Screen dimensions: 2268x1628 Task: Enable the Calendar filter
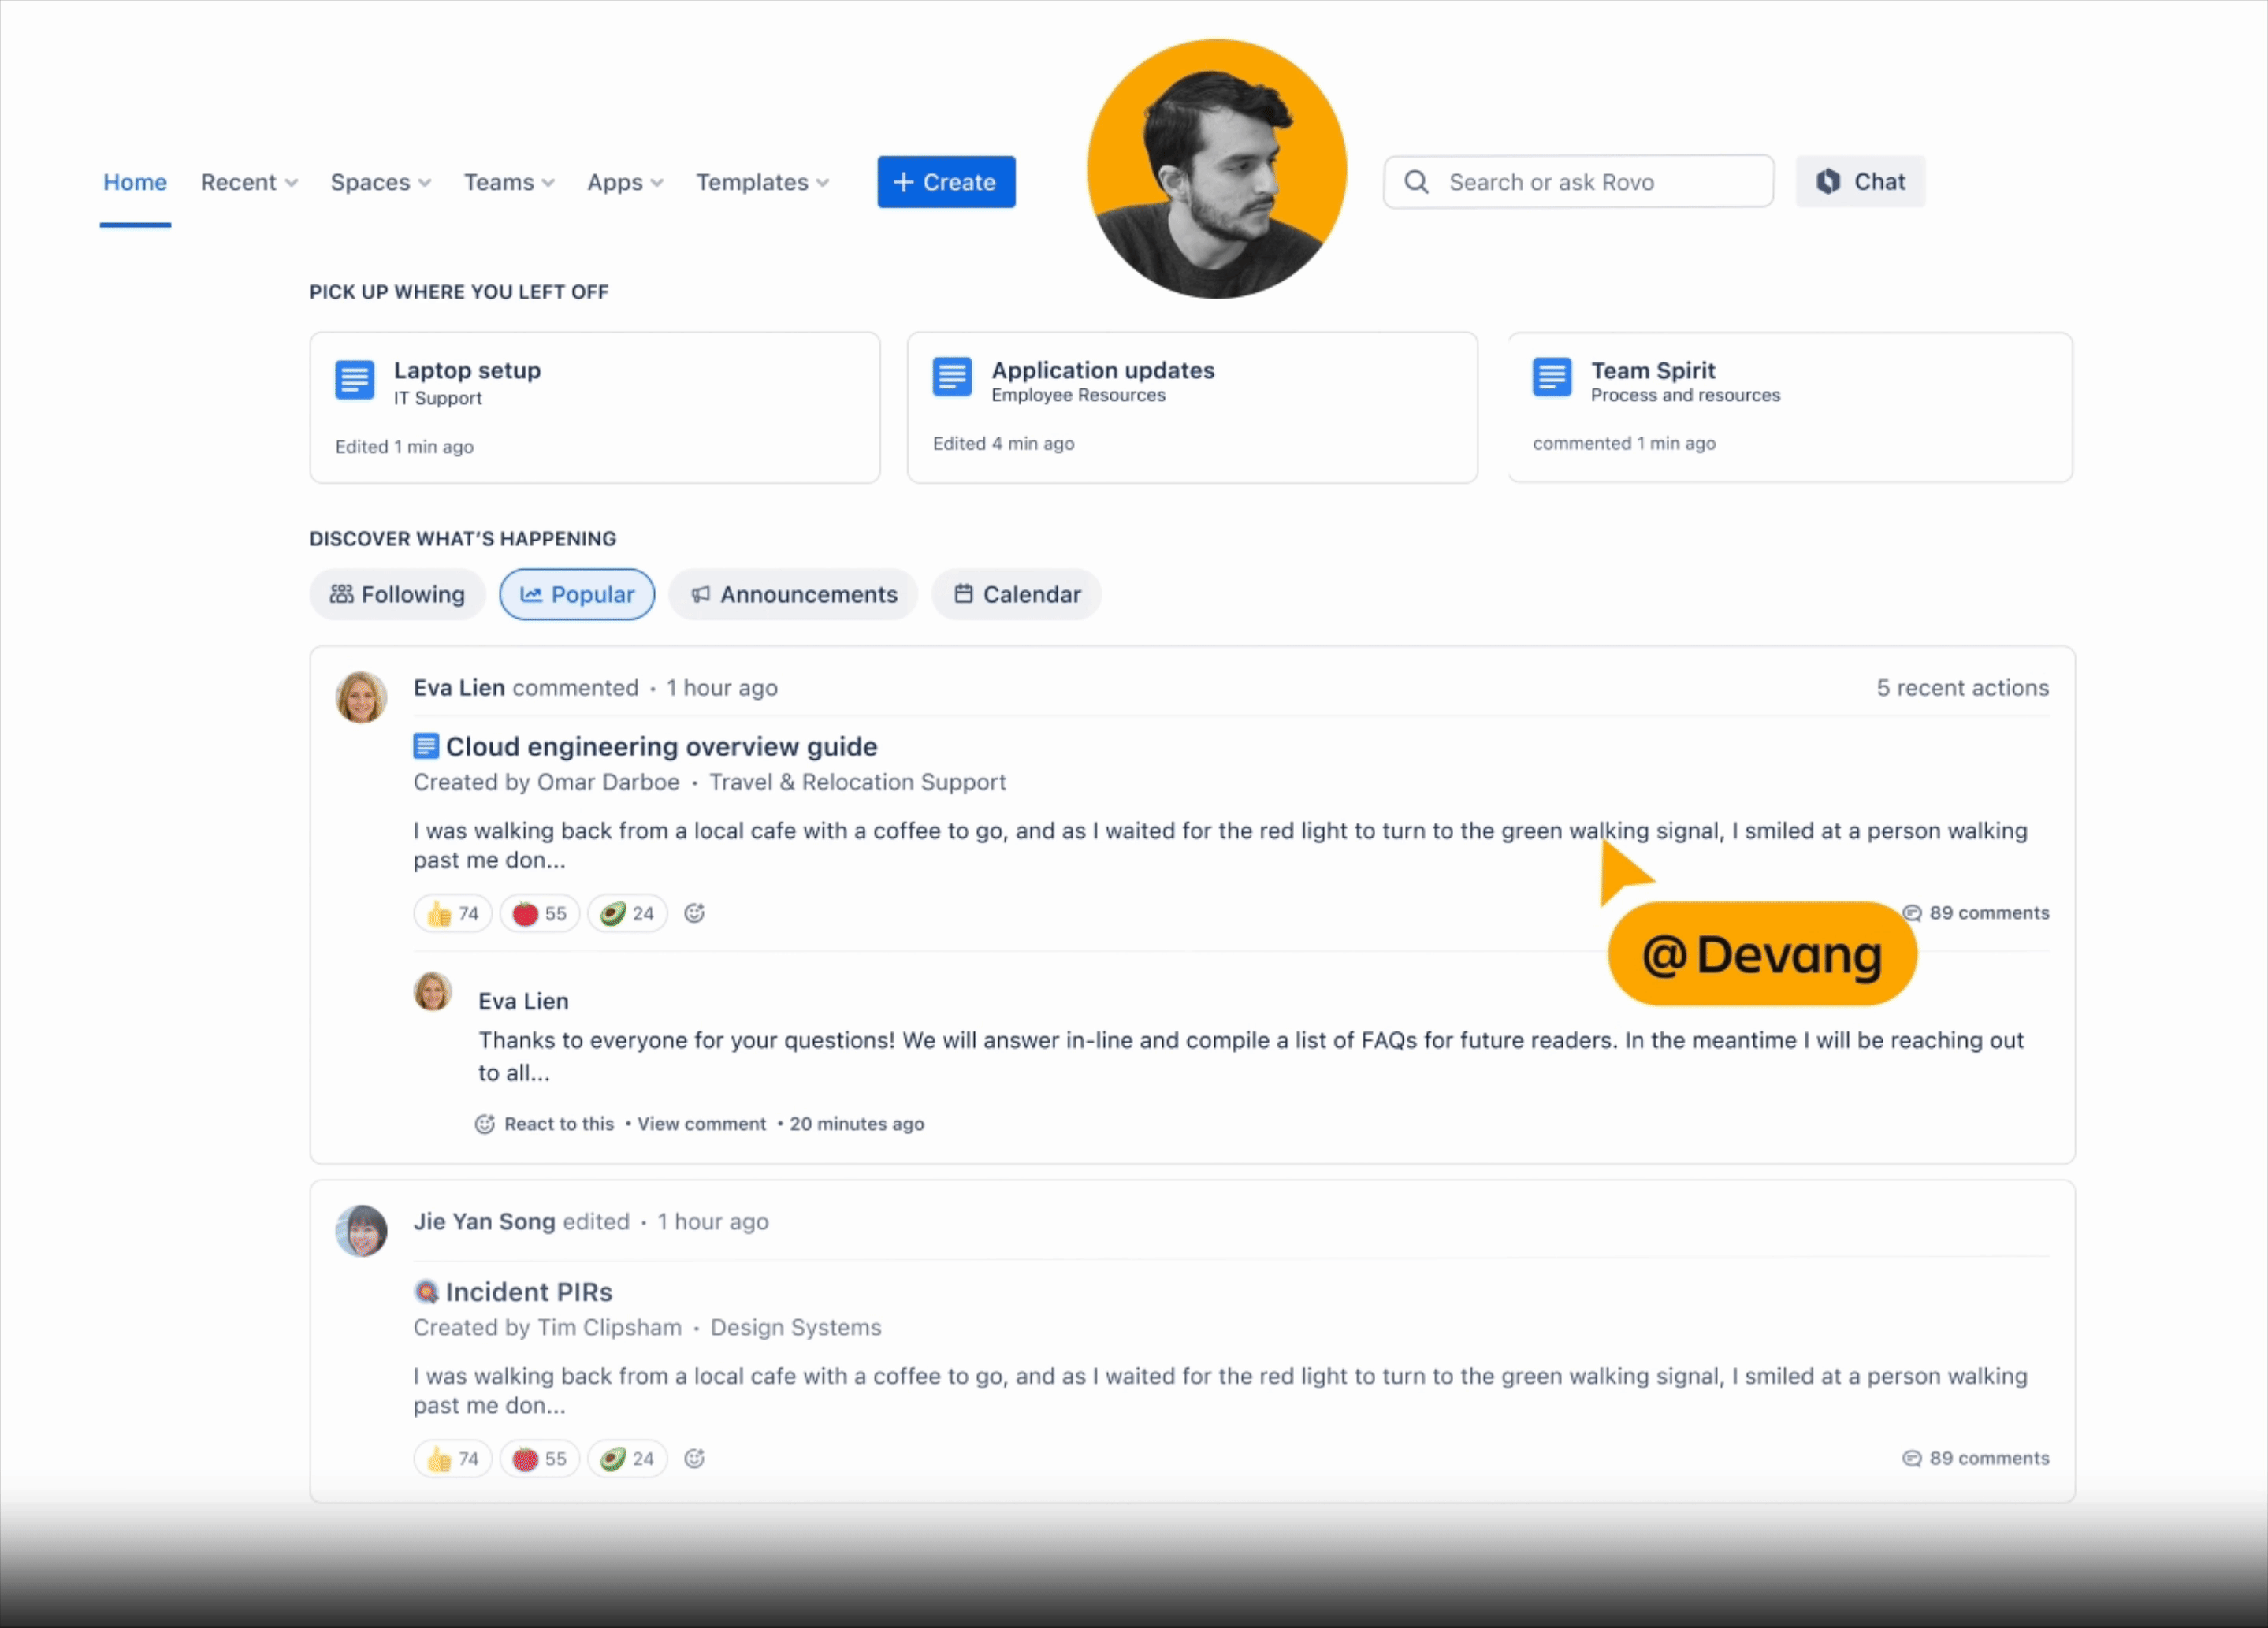point(1016,594)
